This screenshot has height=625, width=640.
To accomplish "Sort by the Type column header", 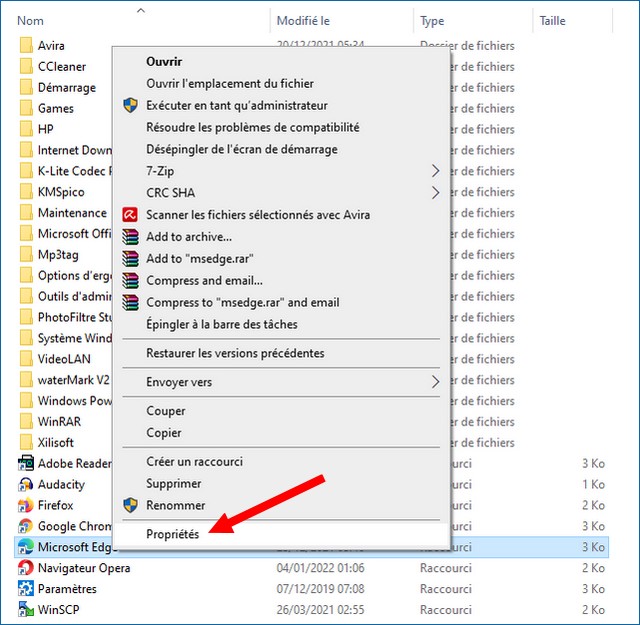I will (432, 21).
